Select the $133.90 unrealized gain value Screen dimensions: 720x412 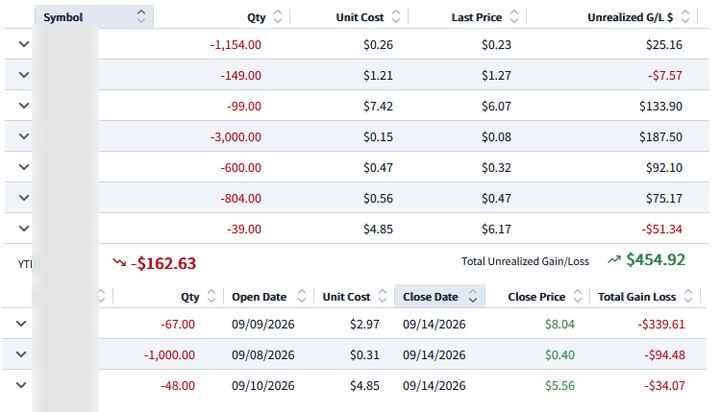(x=661, y=106)
